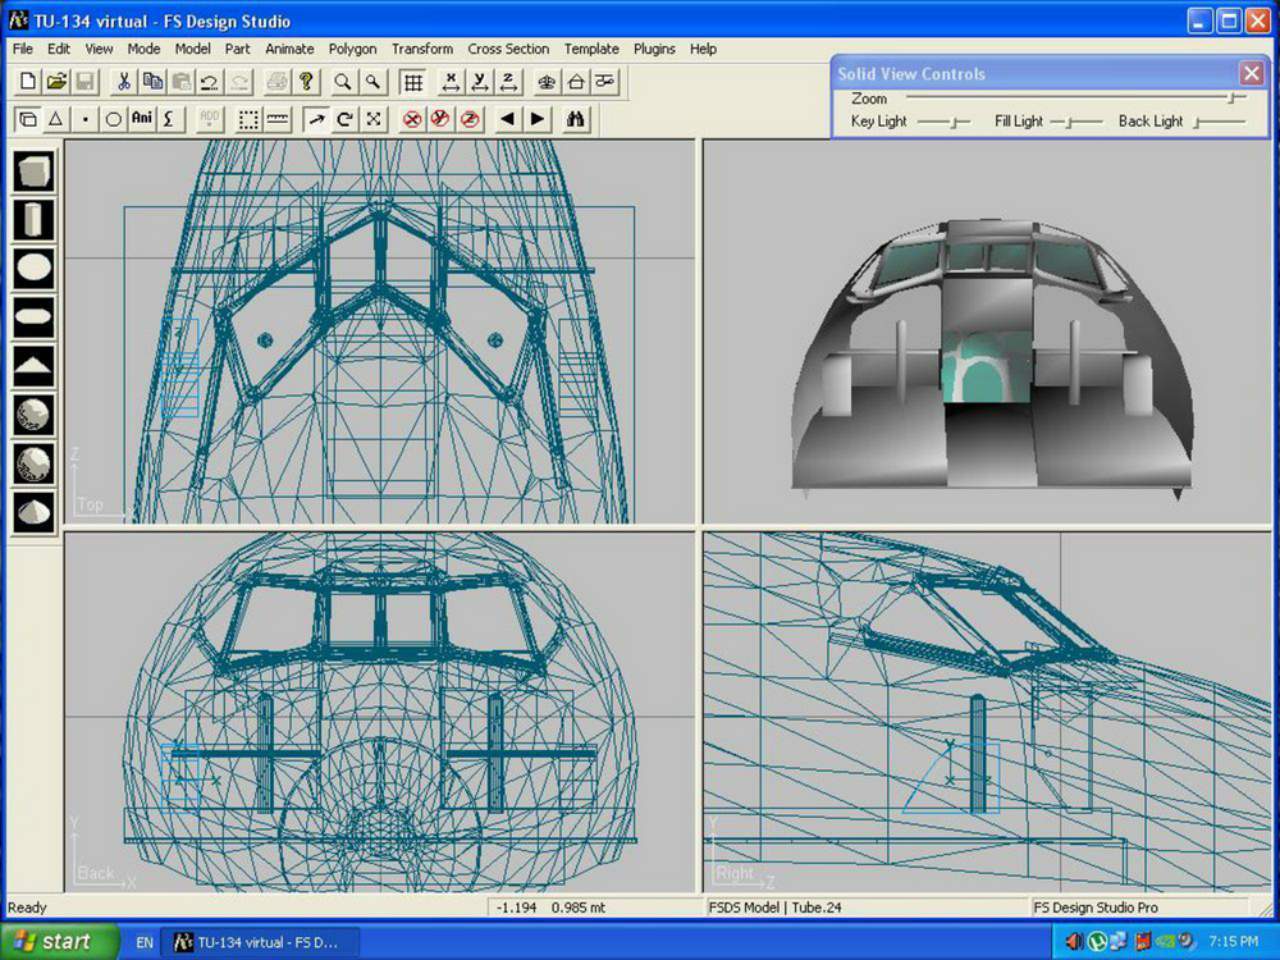Image resolution: width=1280 pixels, height=960 pixels.
Task: Go to previous part with left arrow
Action: 507,119
